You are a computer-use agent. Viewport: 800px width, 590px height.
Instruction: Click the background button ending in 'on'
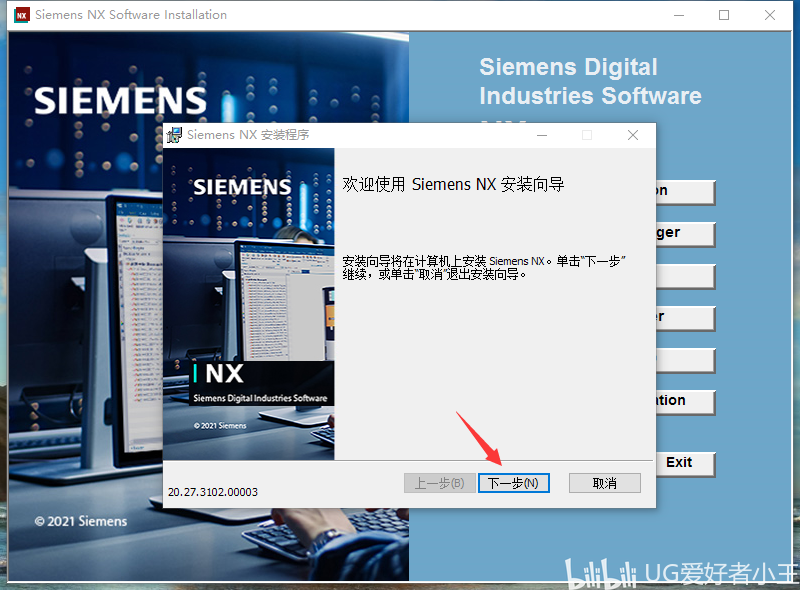(x=685, y=192)
